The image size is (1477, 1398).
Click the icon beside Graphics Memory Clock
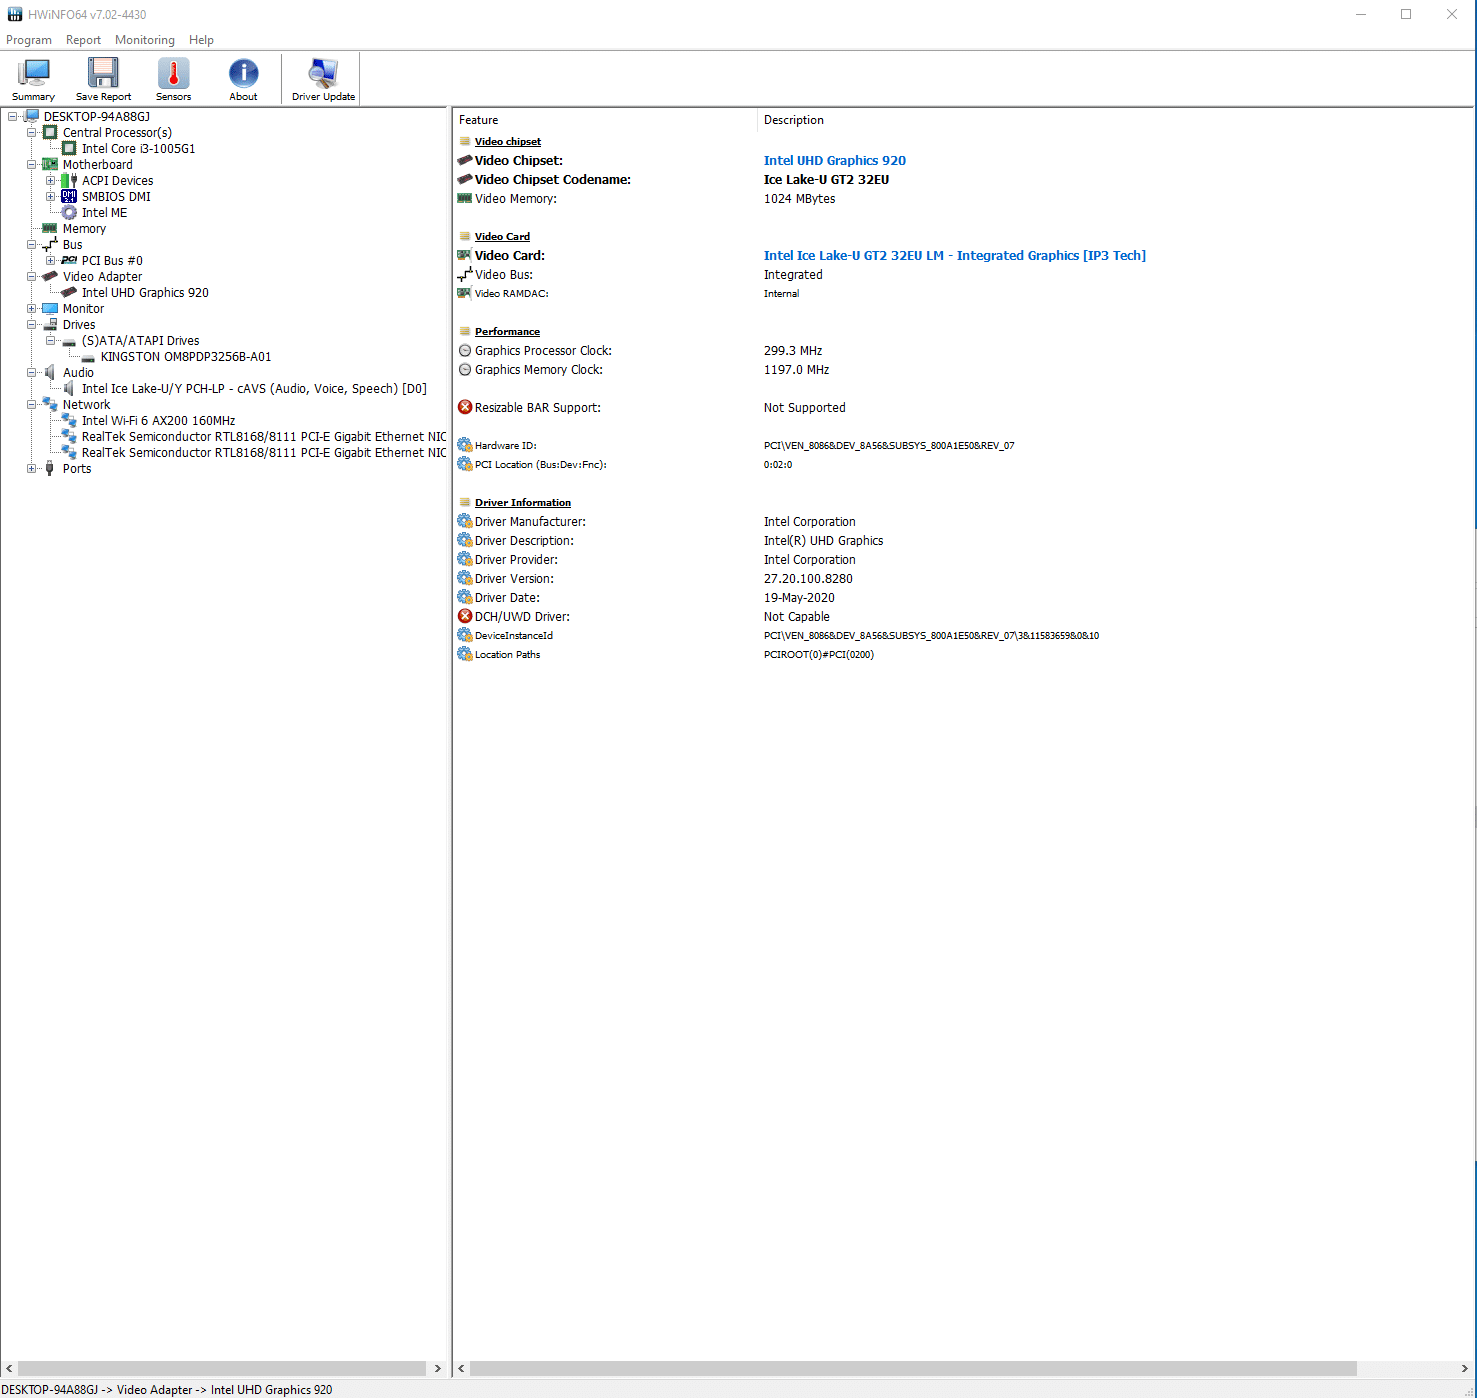(465, 370)
